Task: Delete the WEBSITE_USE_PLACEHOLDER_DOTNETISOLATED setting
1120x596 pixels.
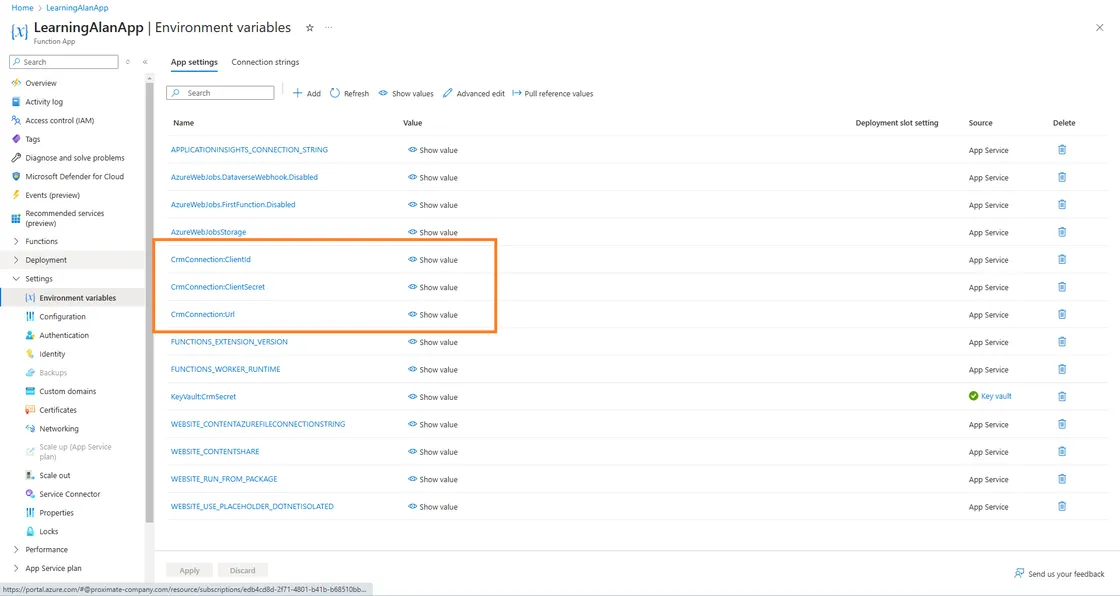Action: pos(1061,507)
